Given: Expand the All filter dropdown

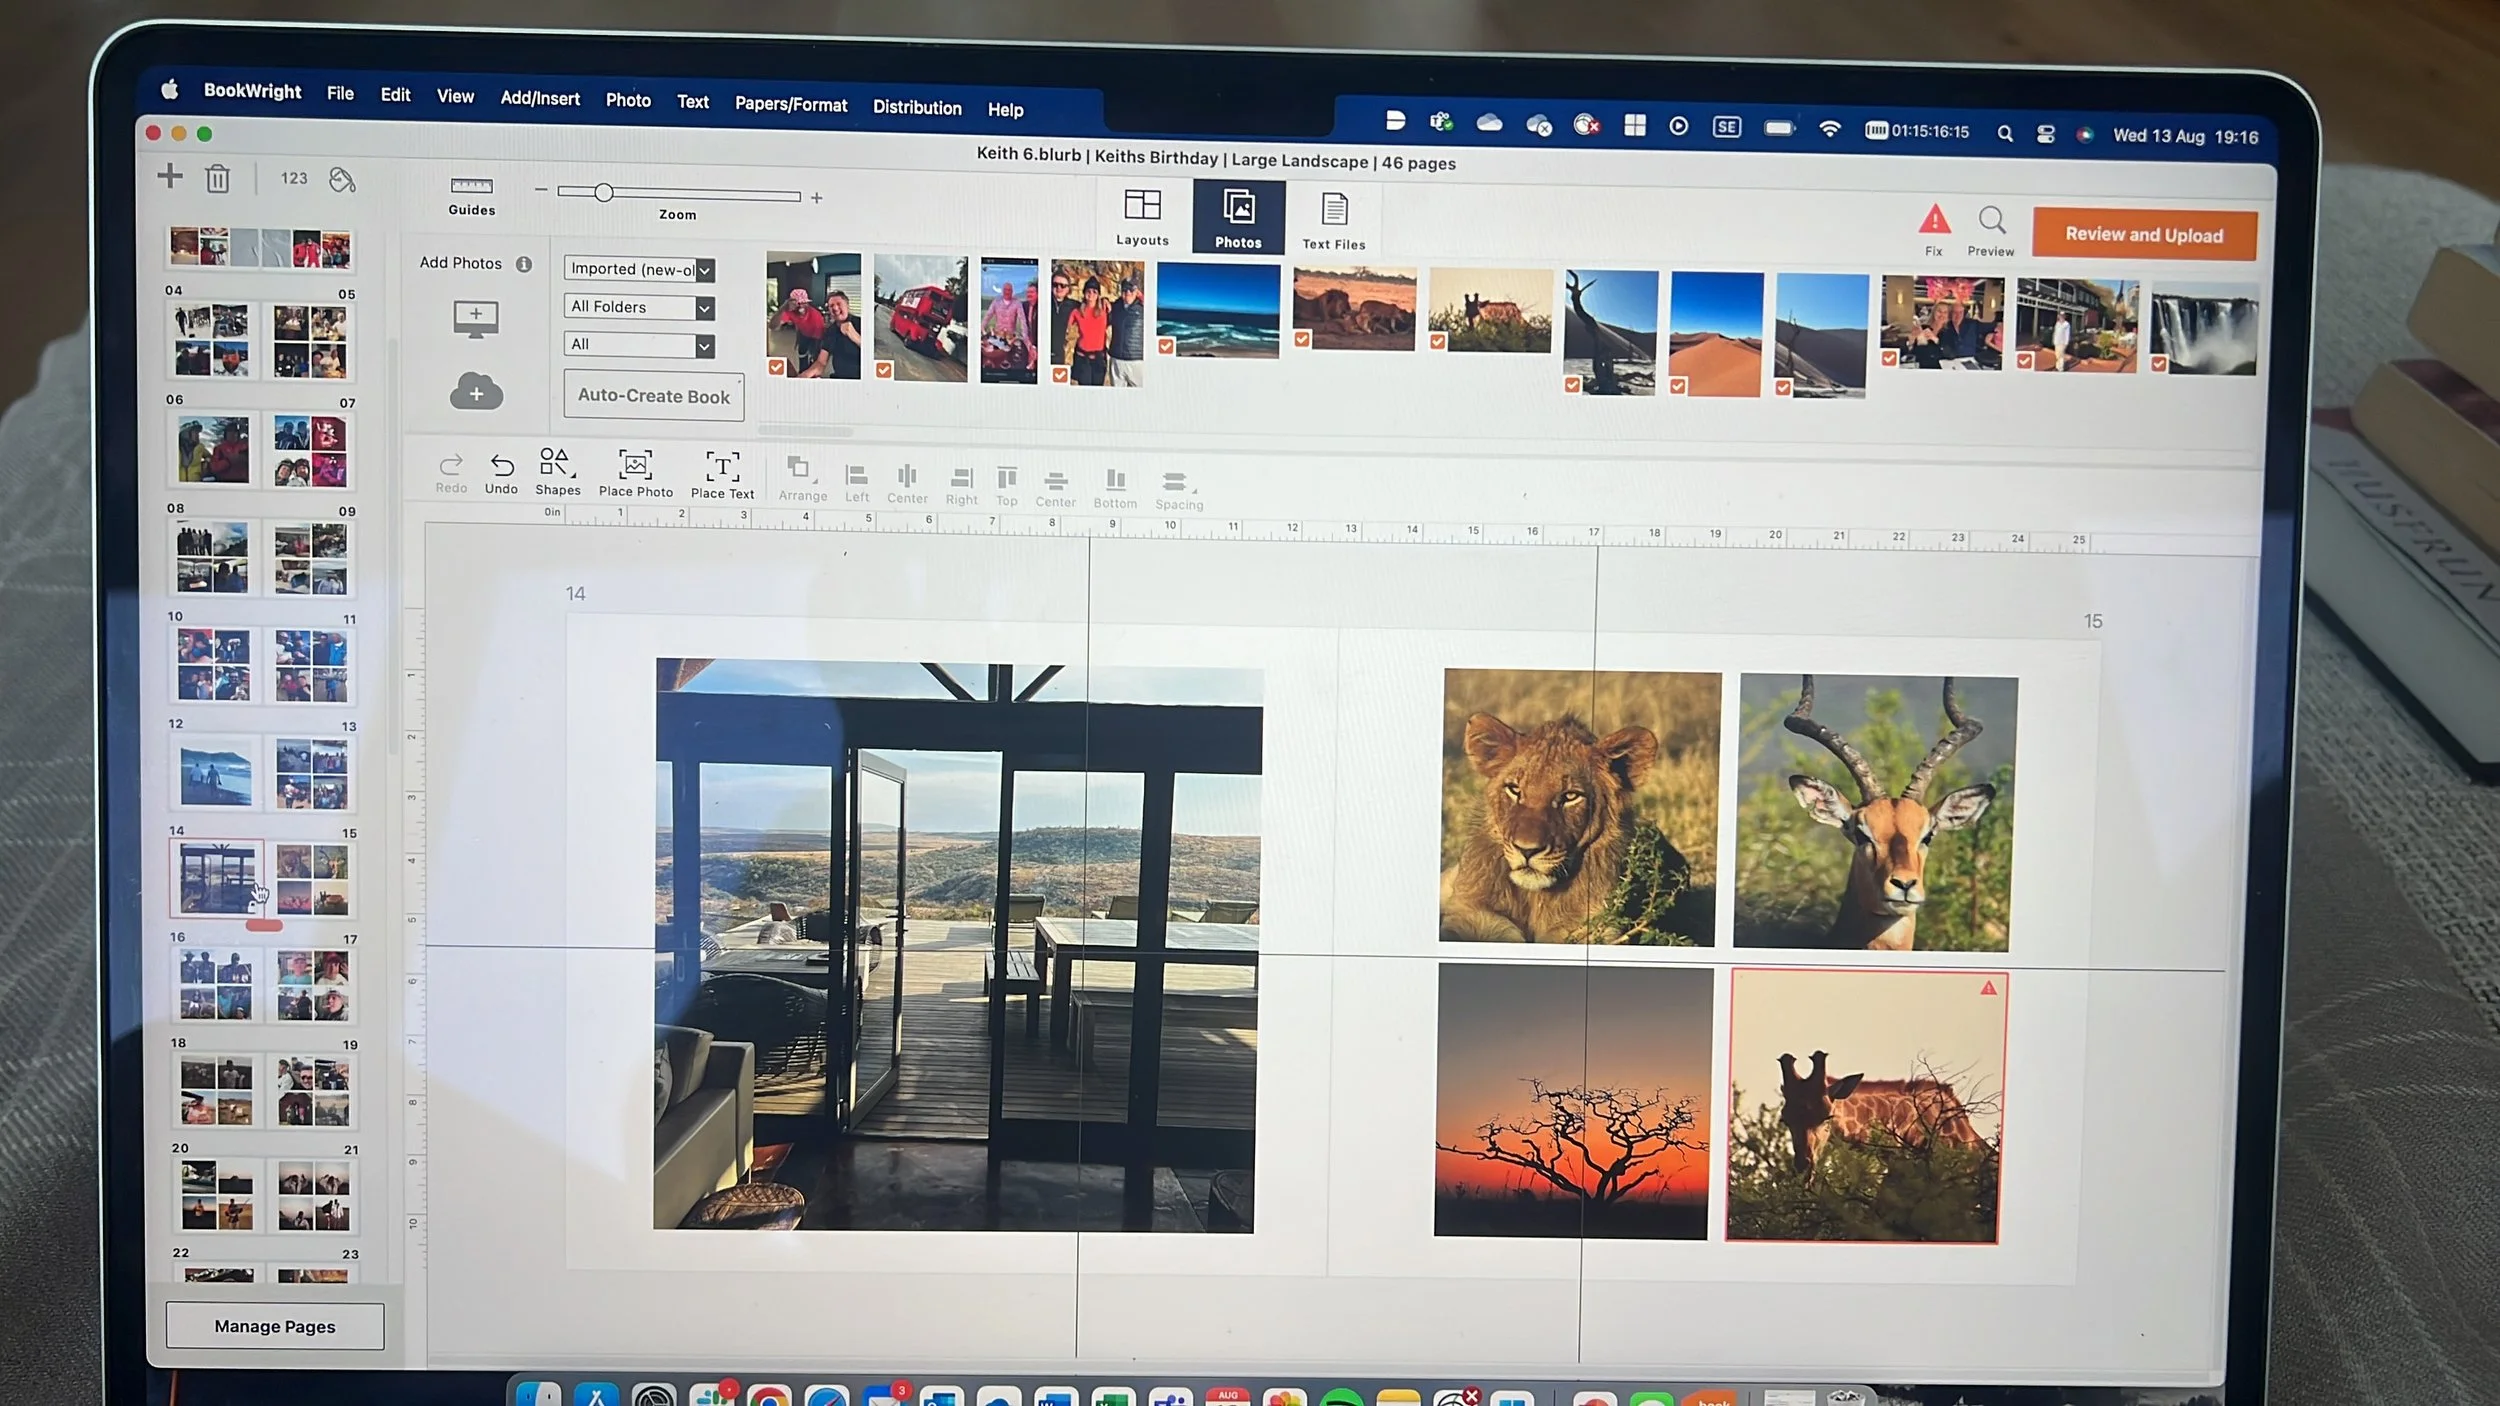Looking at the screenshot, I should pyautogui.click(x=704, y=346).
